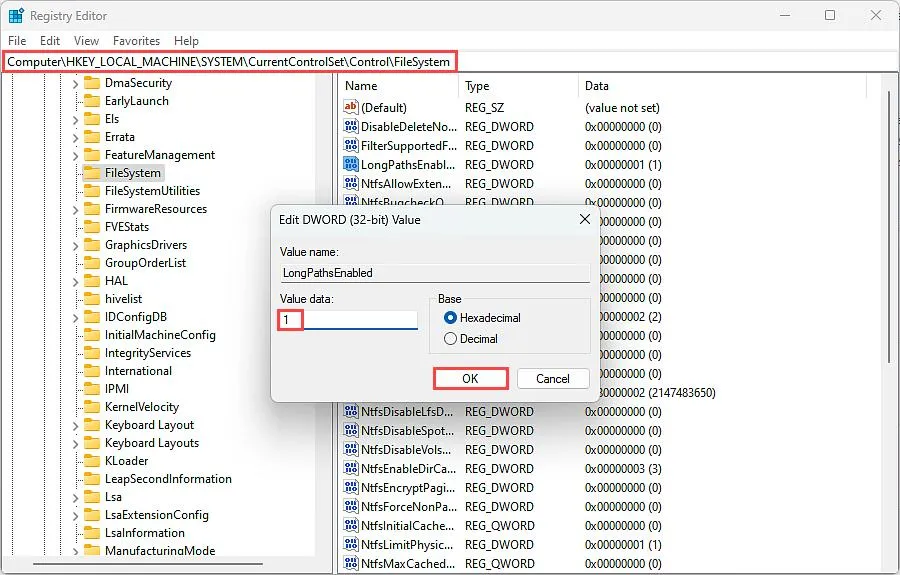
Task: Click the NtfsAllowExten... DWORD icon
Action: pos(350,182)
